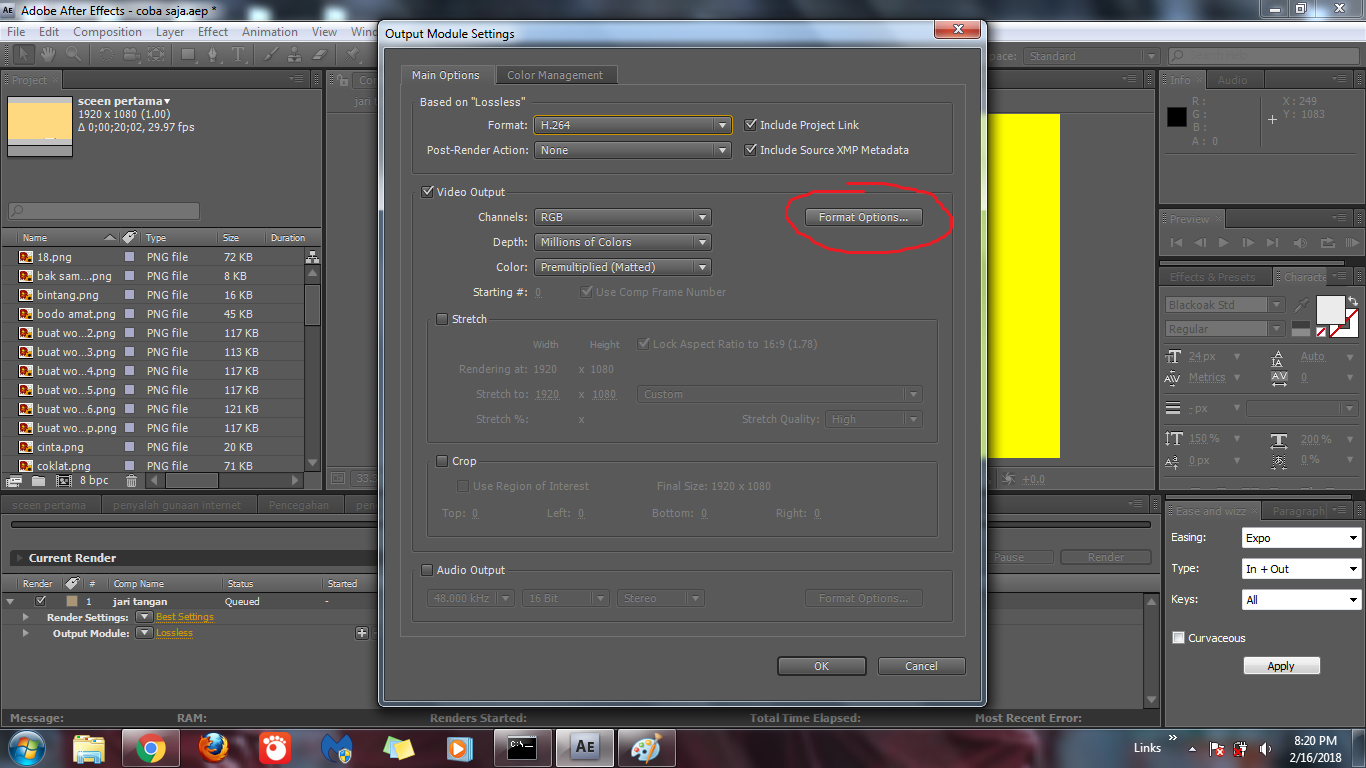Create a new folder in Project panel

pos(38,481)
